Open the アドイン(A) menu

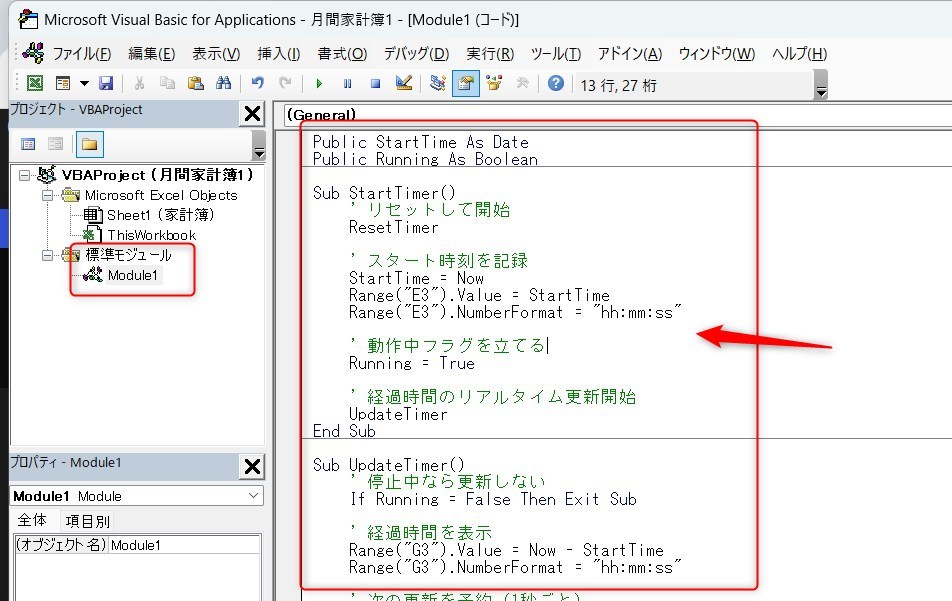[630, 54]
